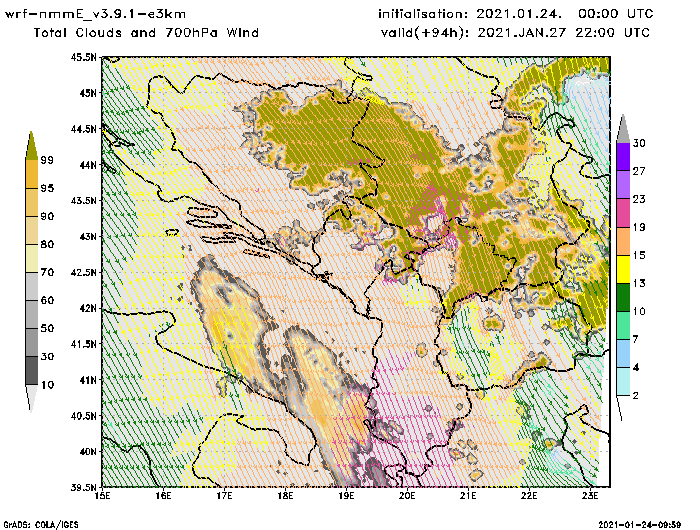Click the model name 'wrf-nmmE_v3.9.1-e3km'
Viewport: 700px width, 530px height.
95,14
